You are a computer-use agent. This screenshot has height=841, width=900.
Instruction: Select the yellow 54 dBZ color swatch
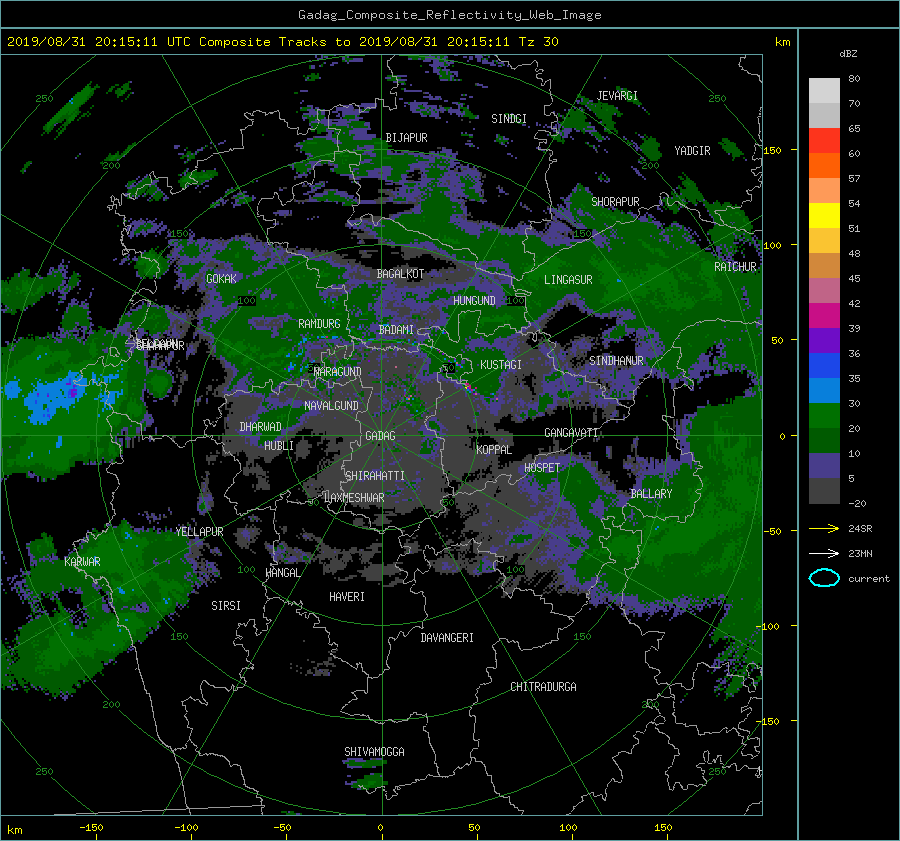[x=824, y=215]
